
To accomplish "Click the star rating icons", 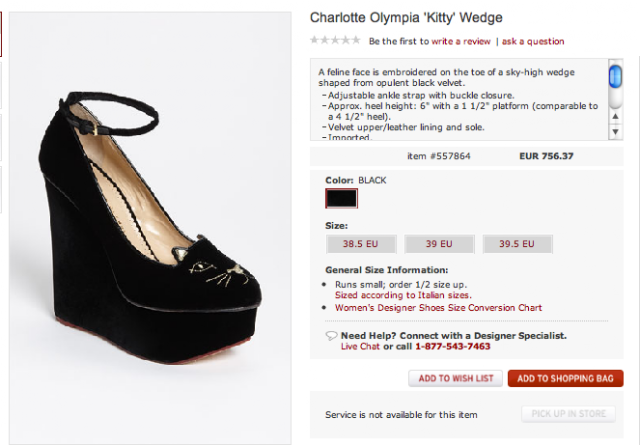I will pos(335,40).
